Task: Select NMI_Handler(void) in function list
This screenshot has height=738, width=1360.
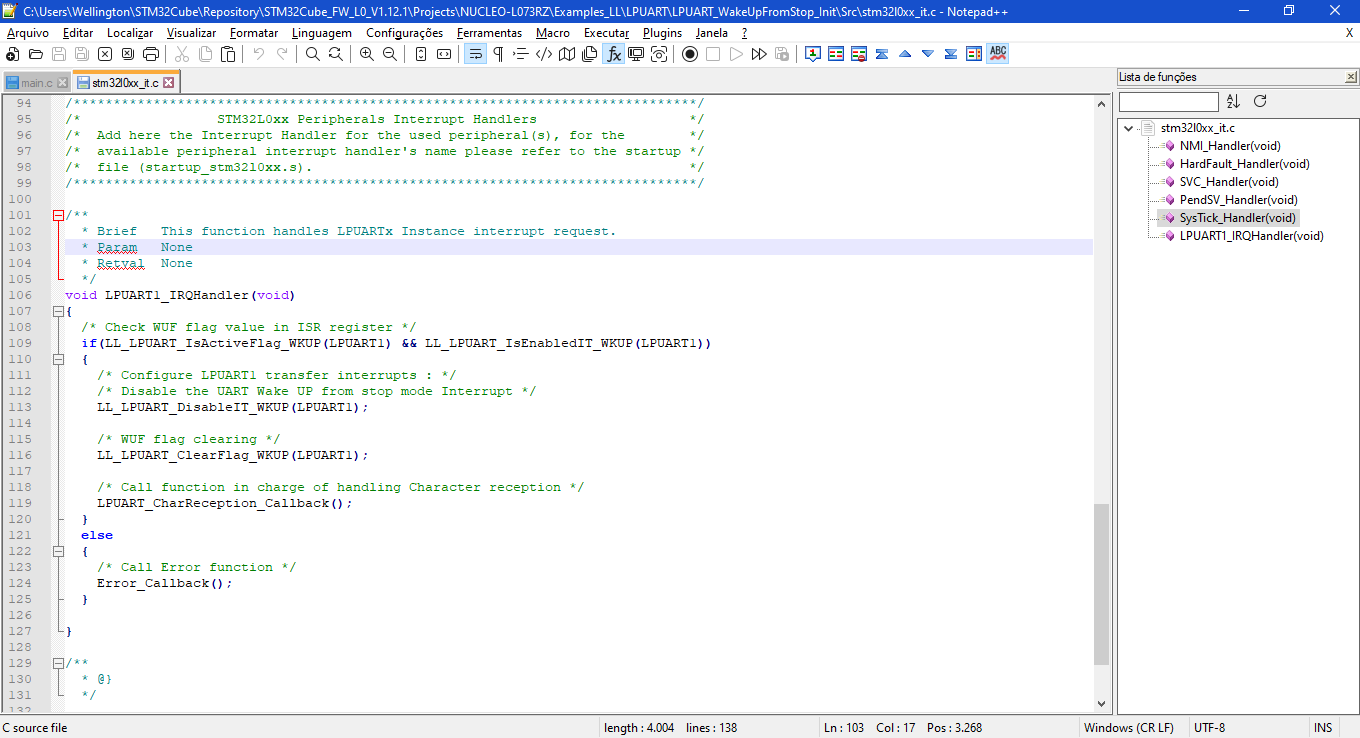Action: 1229,146
